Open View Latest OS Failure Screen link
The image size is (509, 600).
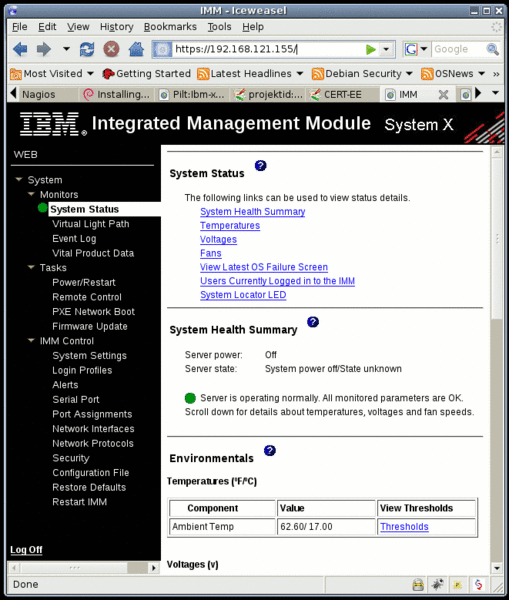(x=264, y=267)
